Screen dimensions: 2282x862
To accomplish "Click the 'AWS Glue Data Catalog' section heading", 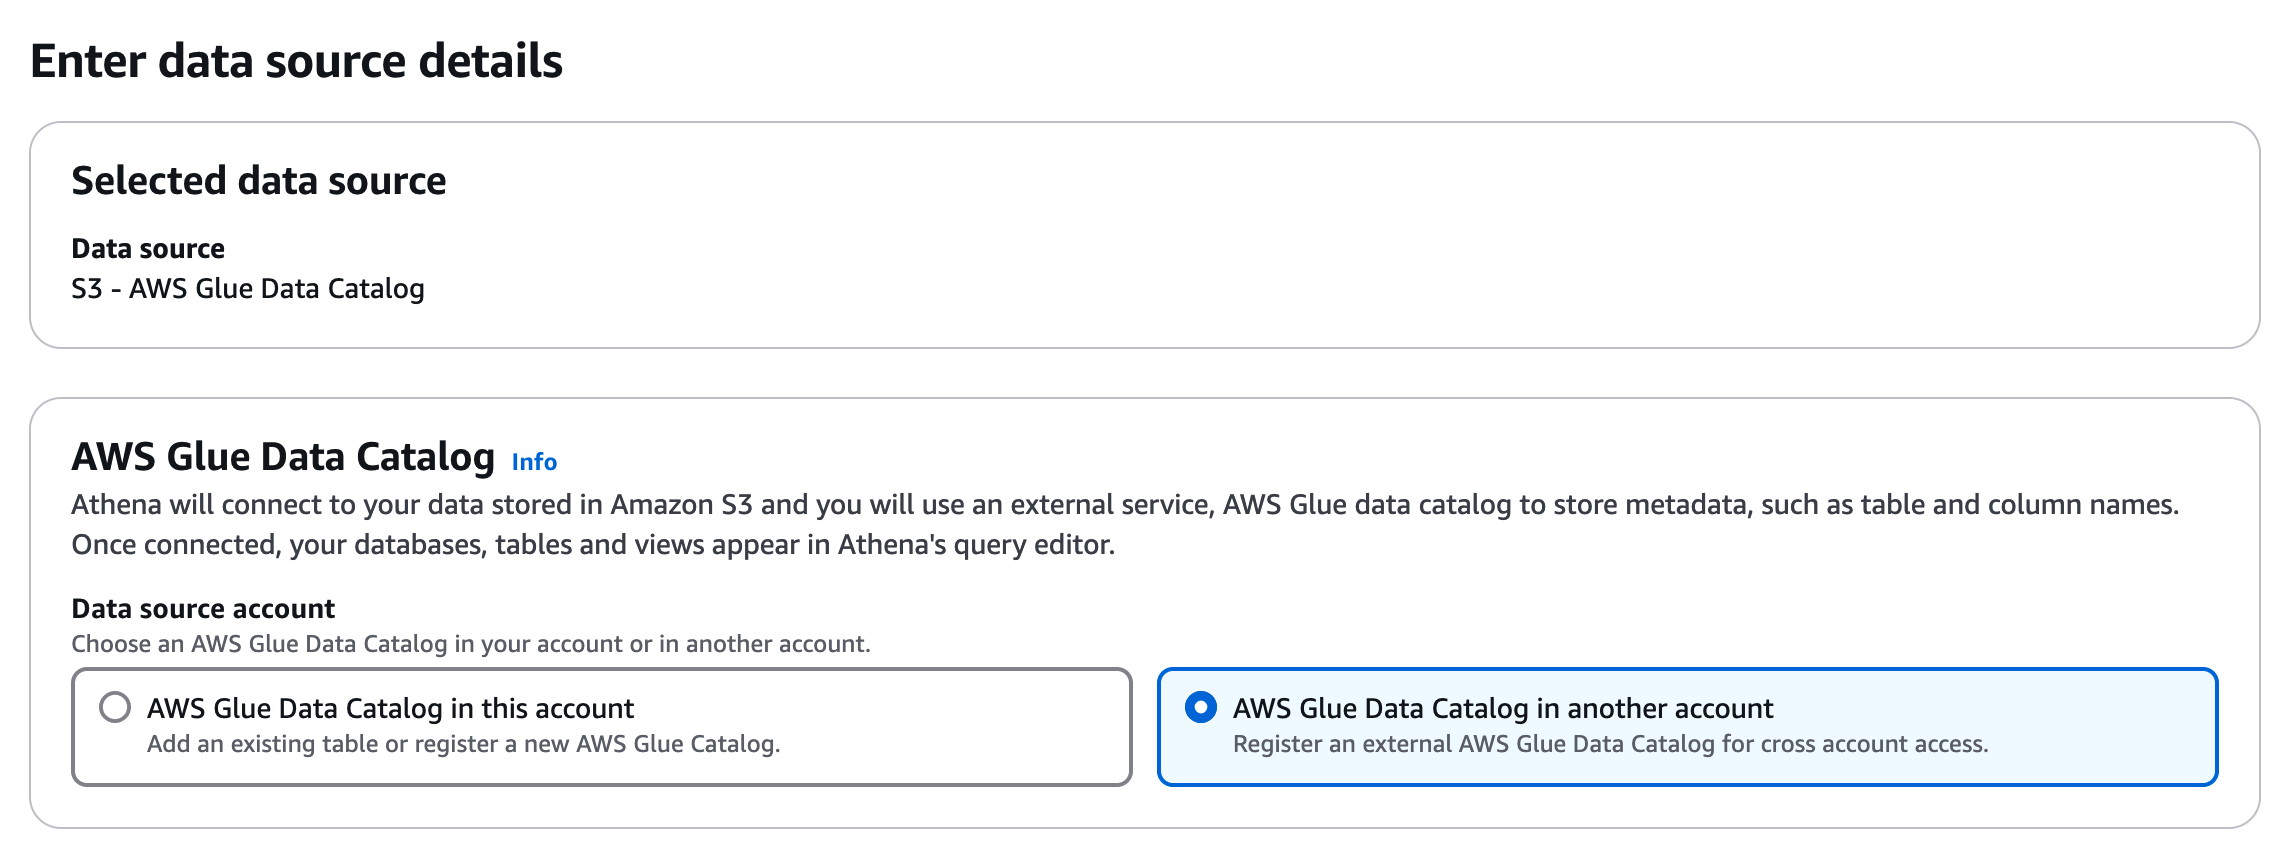I will pyautogui.click(x=283, y=457).
